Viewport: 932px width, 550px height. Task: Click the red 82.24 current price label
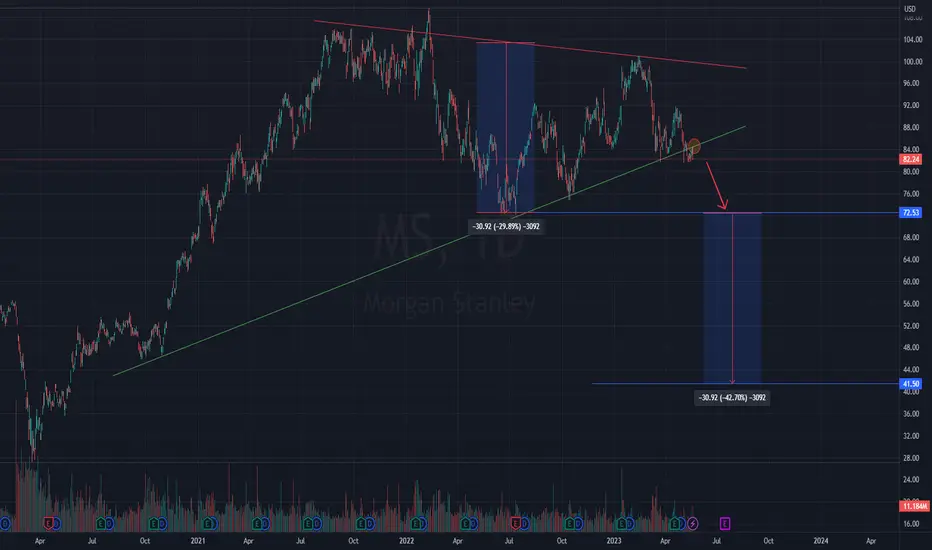[x=911, y=159]
